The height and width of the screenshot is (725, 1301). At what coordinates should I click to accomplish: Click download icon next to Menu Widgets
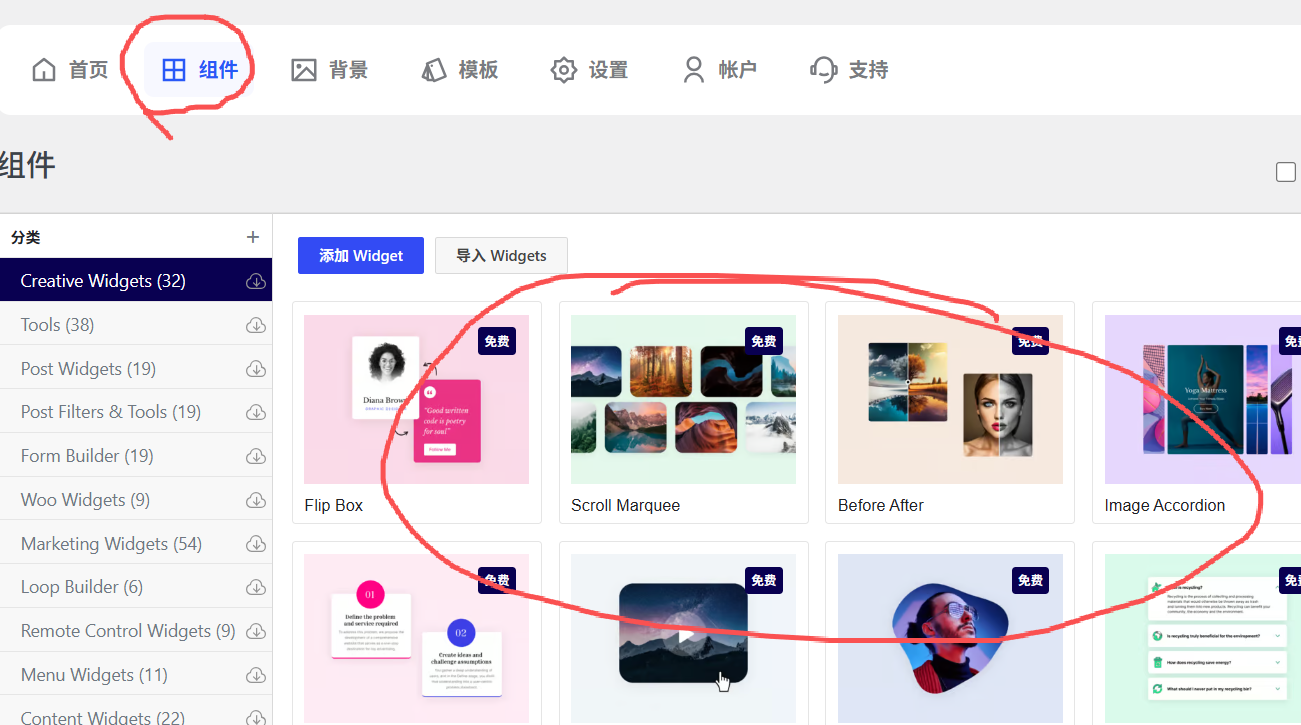tap(256, 675)
